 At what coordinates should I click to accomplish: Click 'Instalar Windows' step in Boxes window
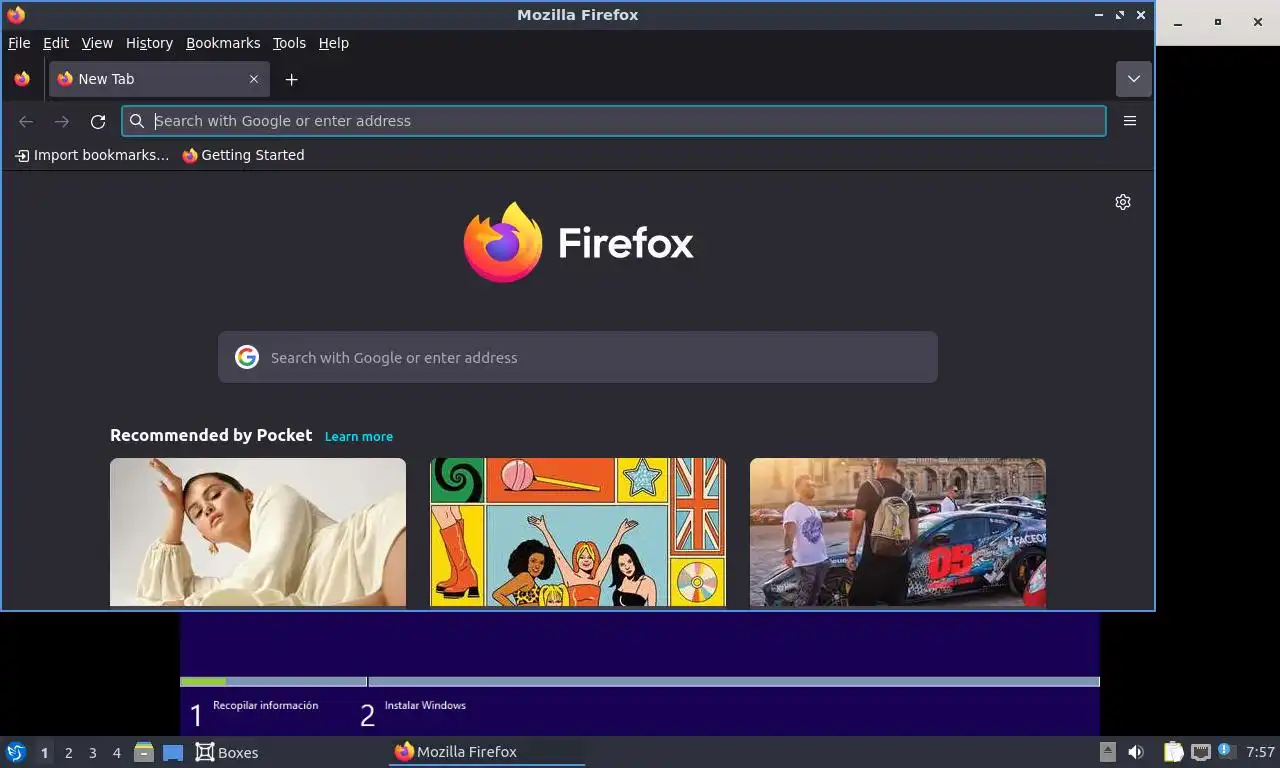click(x=425, y=705)
